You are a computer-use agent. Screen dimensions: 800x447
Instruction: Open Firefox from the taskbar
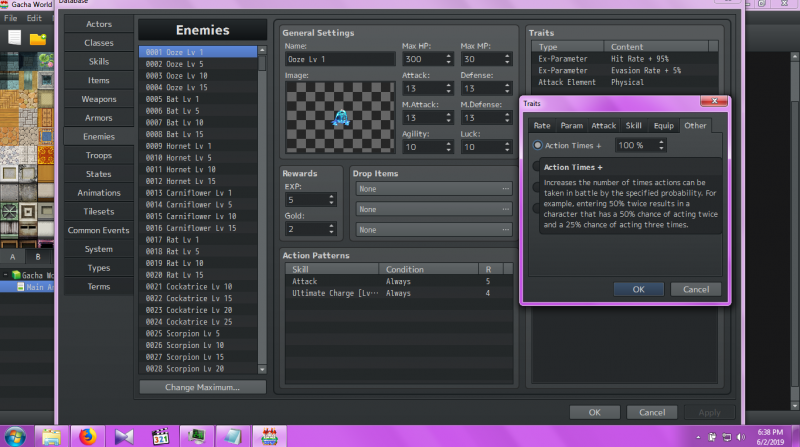[x=87, y=437]
